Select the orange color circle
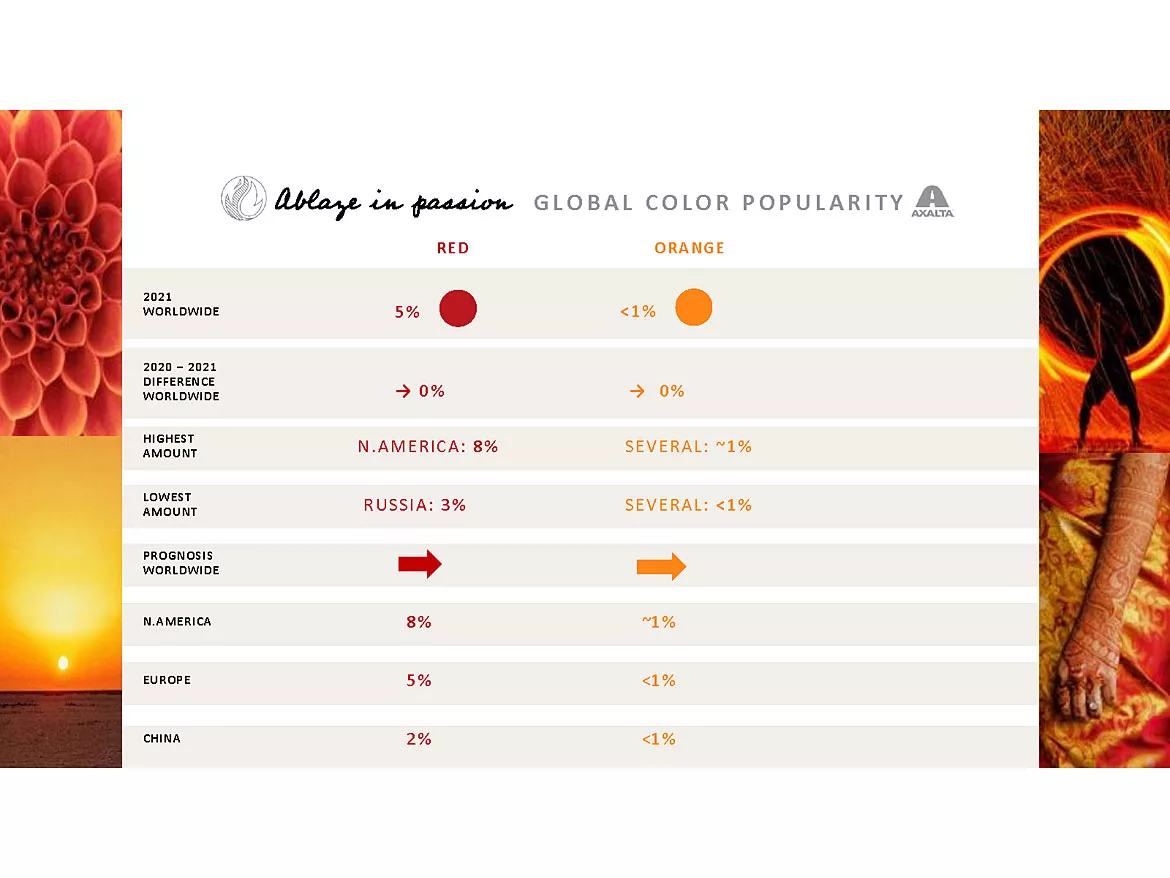Image resolution: width=1170 pixels, height=878 pixels. point(693,307)
